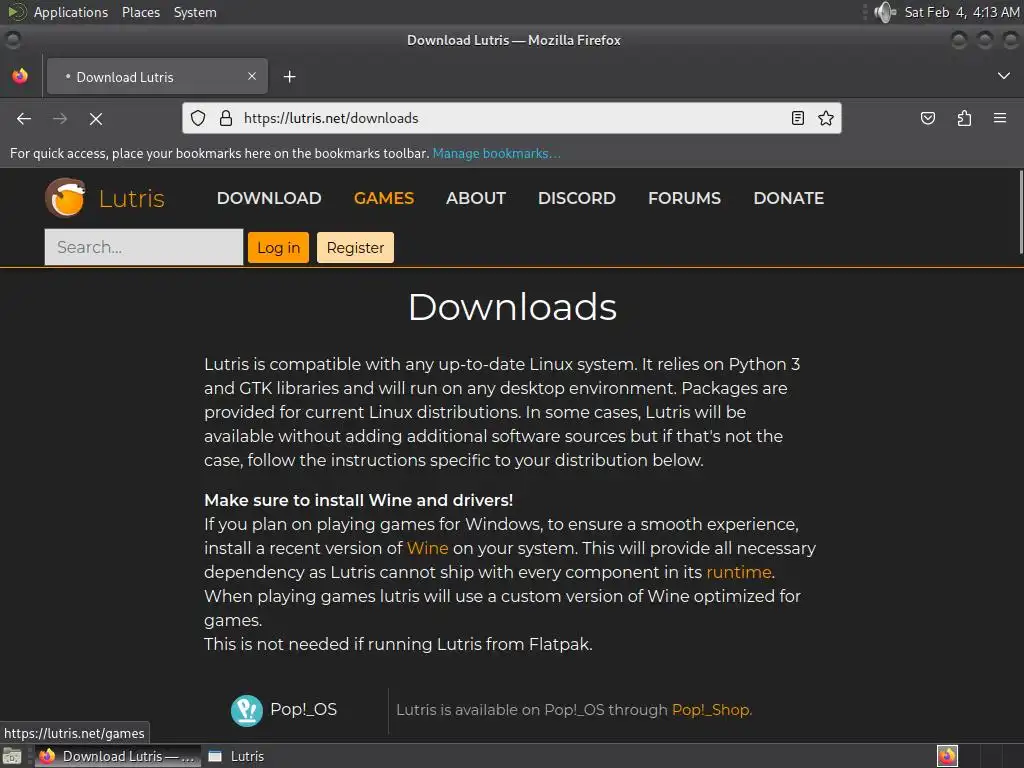The image size is (1024, 768).
Task: Bookmark this page with the star icon
Action: click(826, 118)
